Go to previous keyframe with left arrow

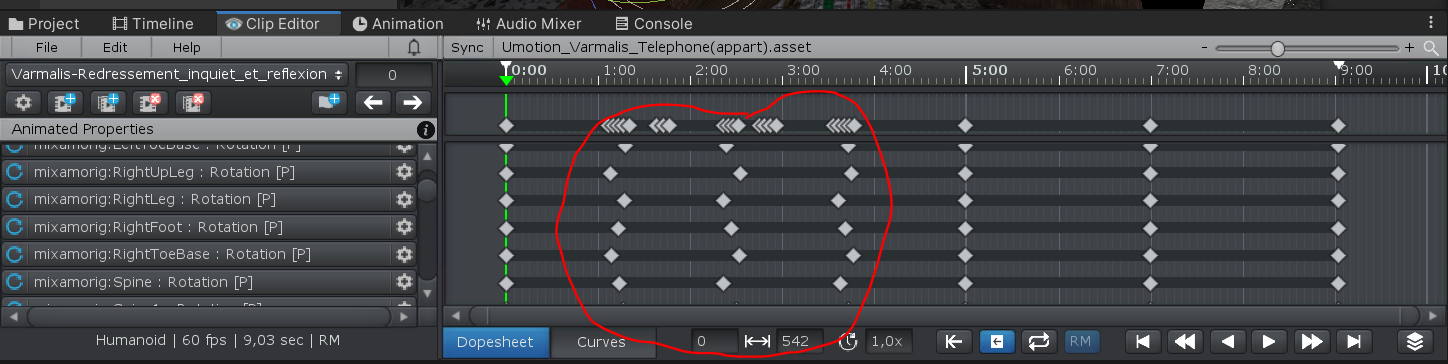(x=373, y=102)
